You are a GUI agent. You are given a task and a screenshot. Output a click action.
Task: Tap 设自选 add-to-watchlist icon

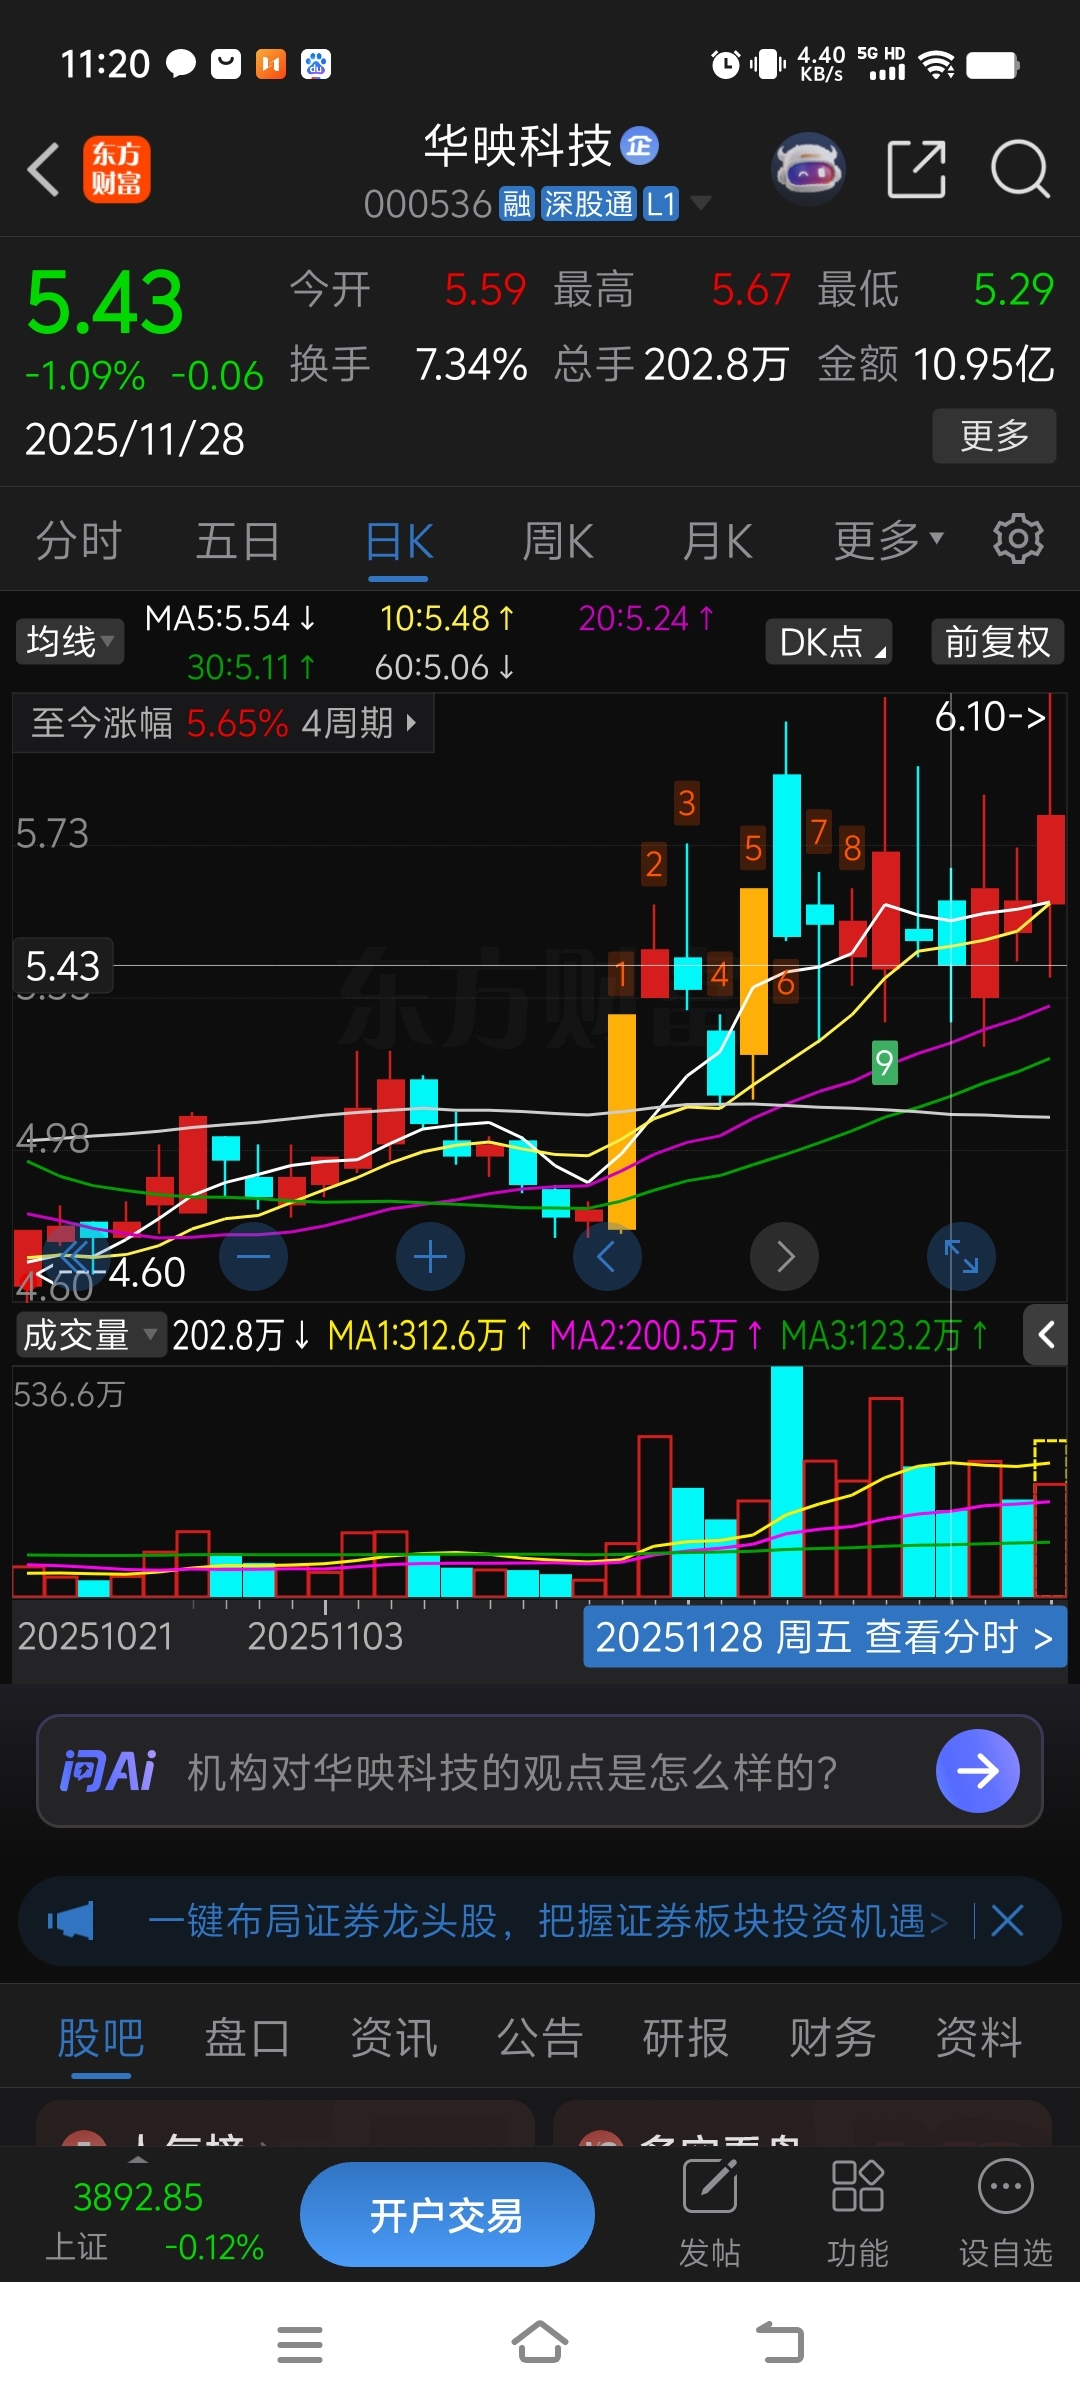1005,2214
